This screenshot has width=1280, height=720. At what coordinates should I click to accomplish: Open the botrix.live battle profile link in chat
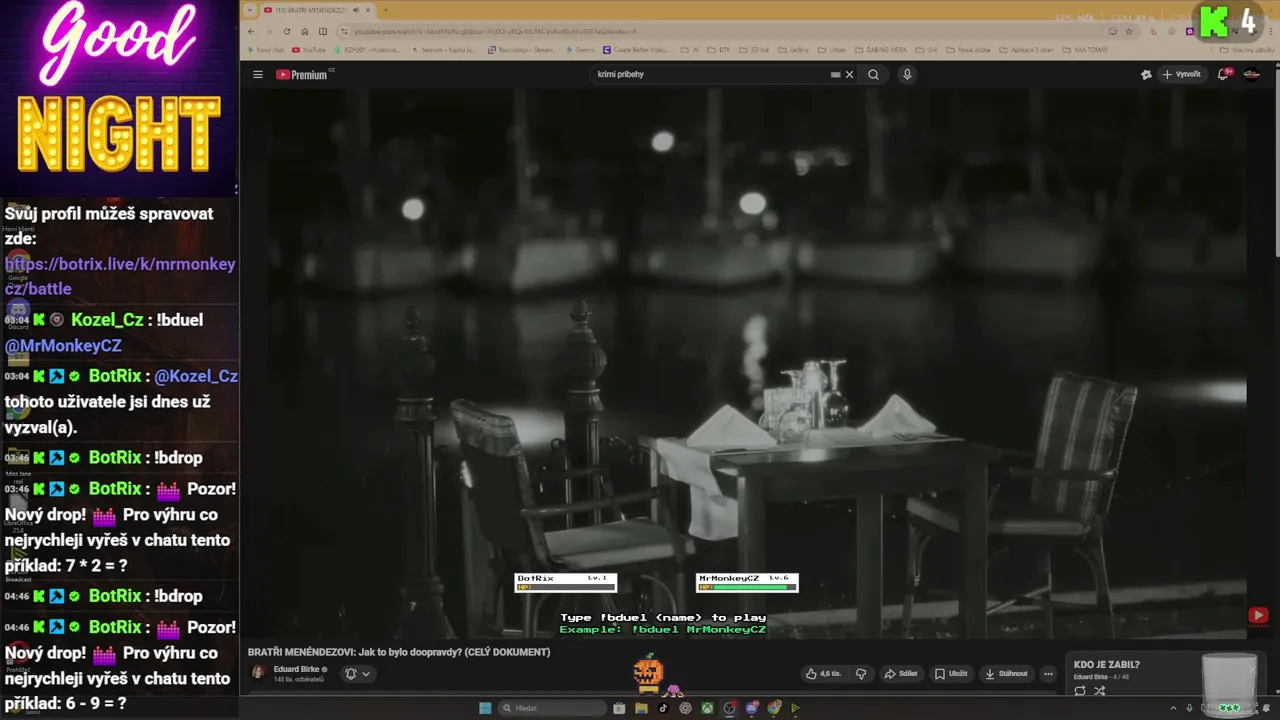pos(120,276)
